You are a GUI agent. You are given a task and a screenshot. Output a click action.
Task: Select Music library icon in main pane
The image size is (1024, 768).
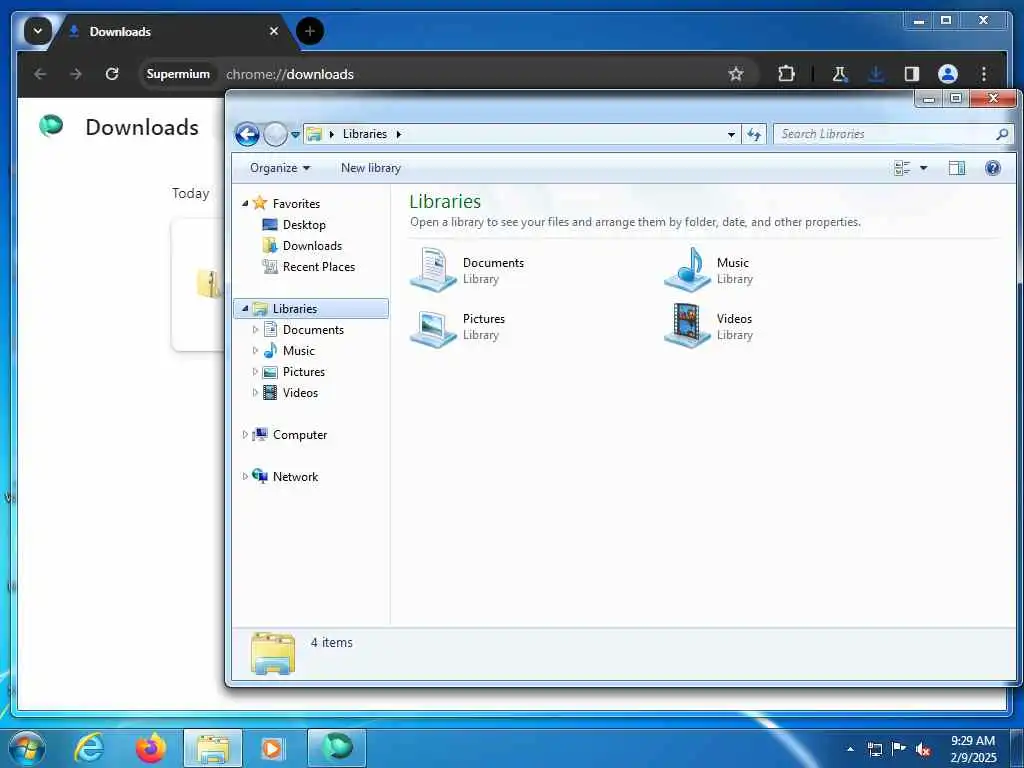(688, 269)
